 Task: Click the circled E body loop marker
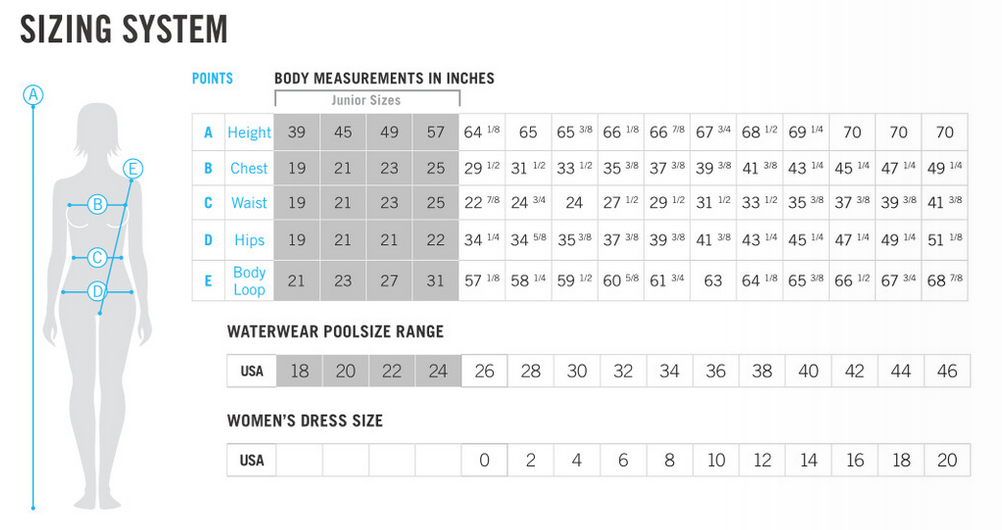(x=134, y=168)
